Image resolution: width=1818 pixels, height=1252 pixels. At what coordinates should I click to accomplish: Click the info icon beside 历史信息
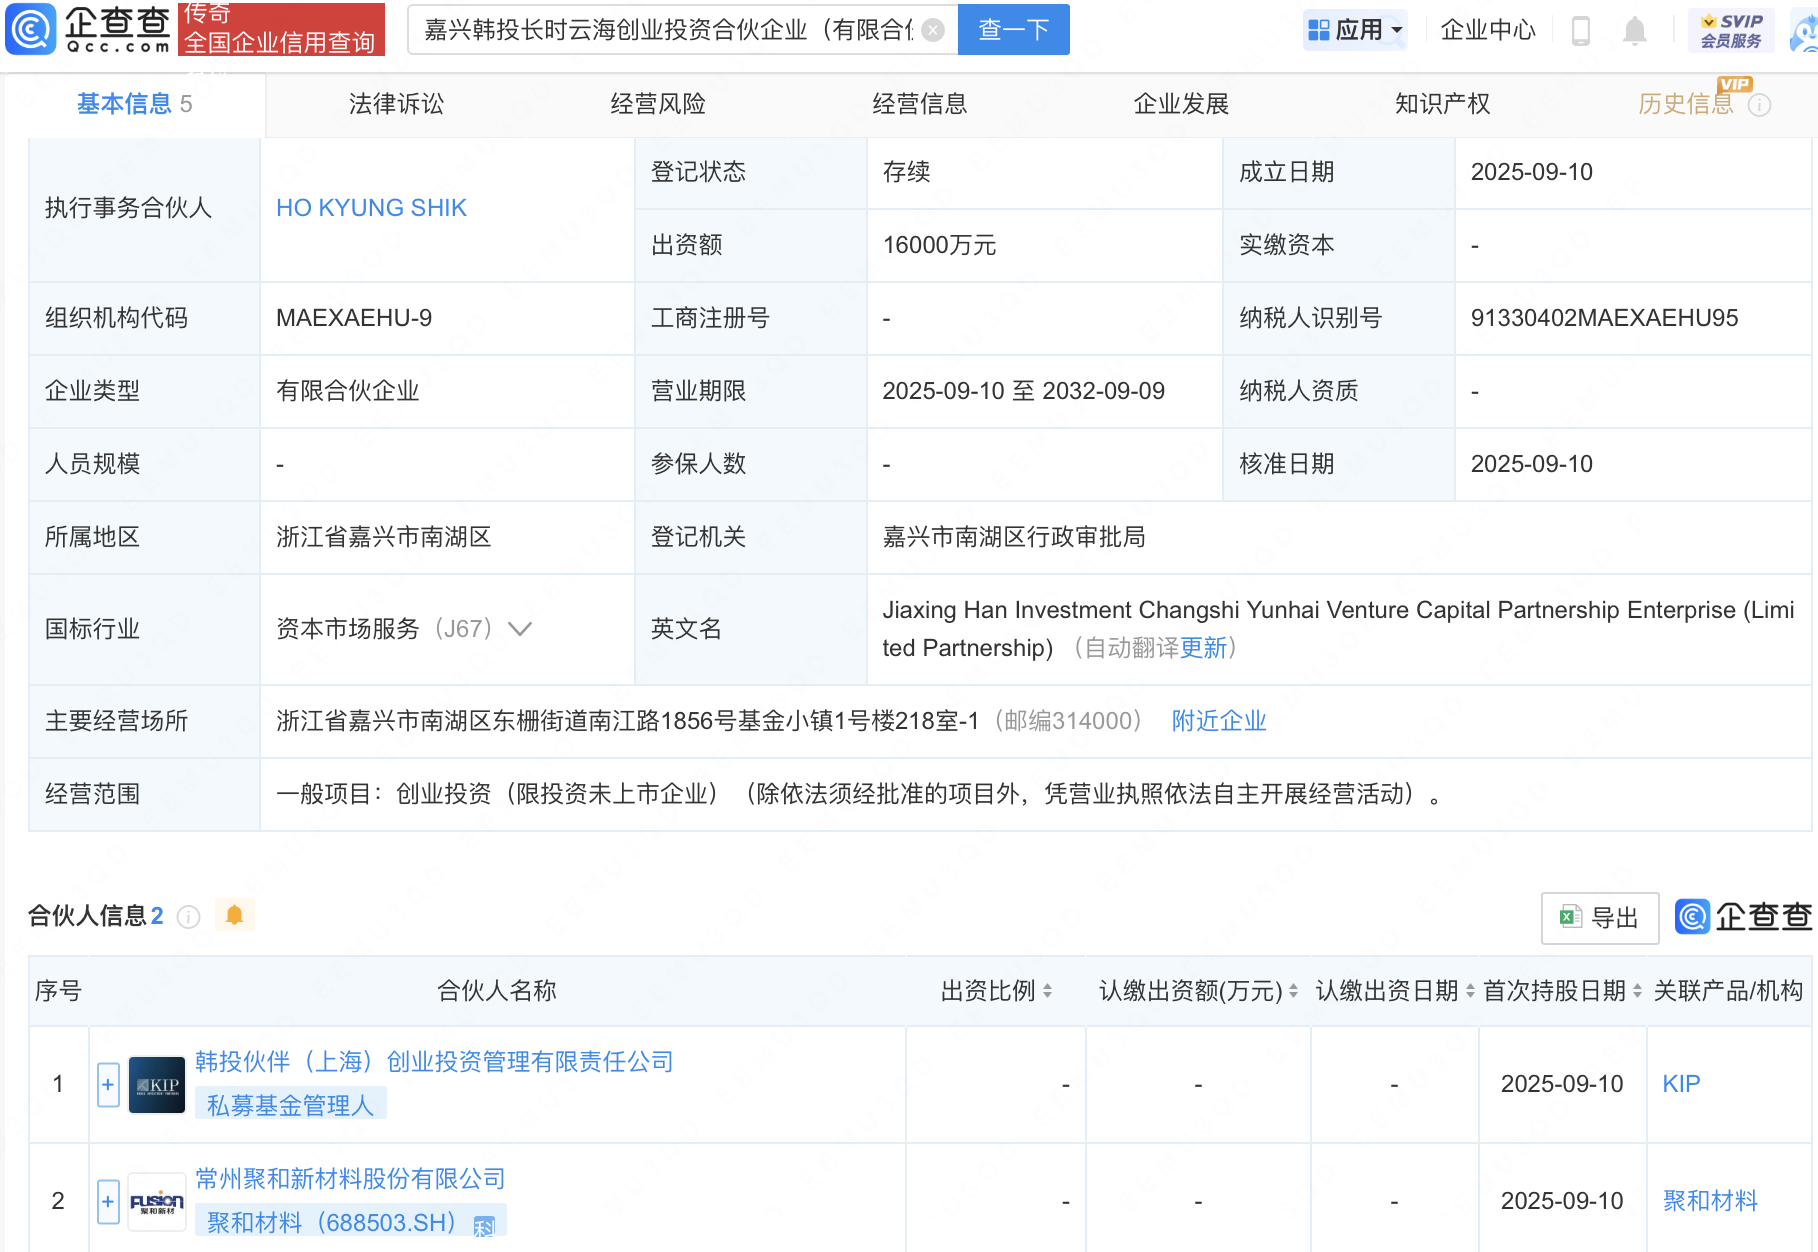click(1760, 105)
